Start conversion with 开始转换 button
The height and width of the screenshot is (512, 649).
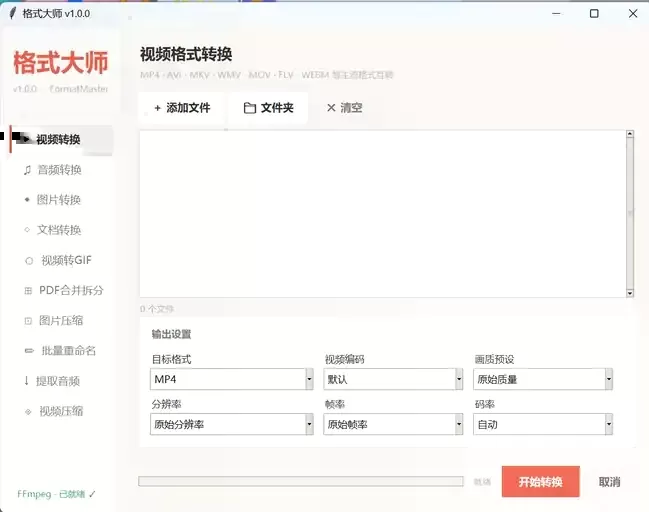541,481
